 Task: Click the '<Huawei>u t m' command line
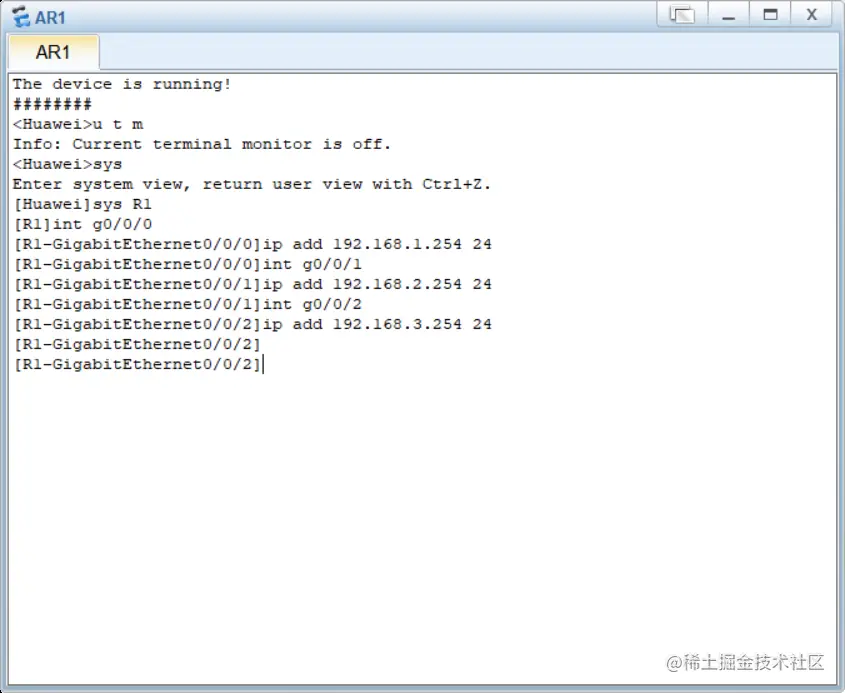[78, 124]
